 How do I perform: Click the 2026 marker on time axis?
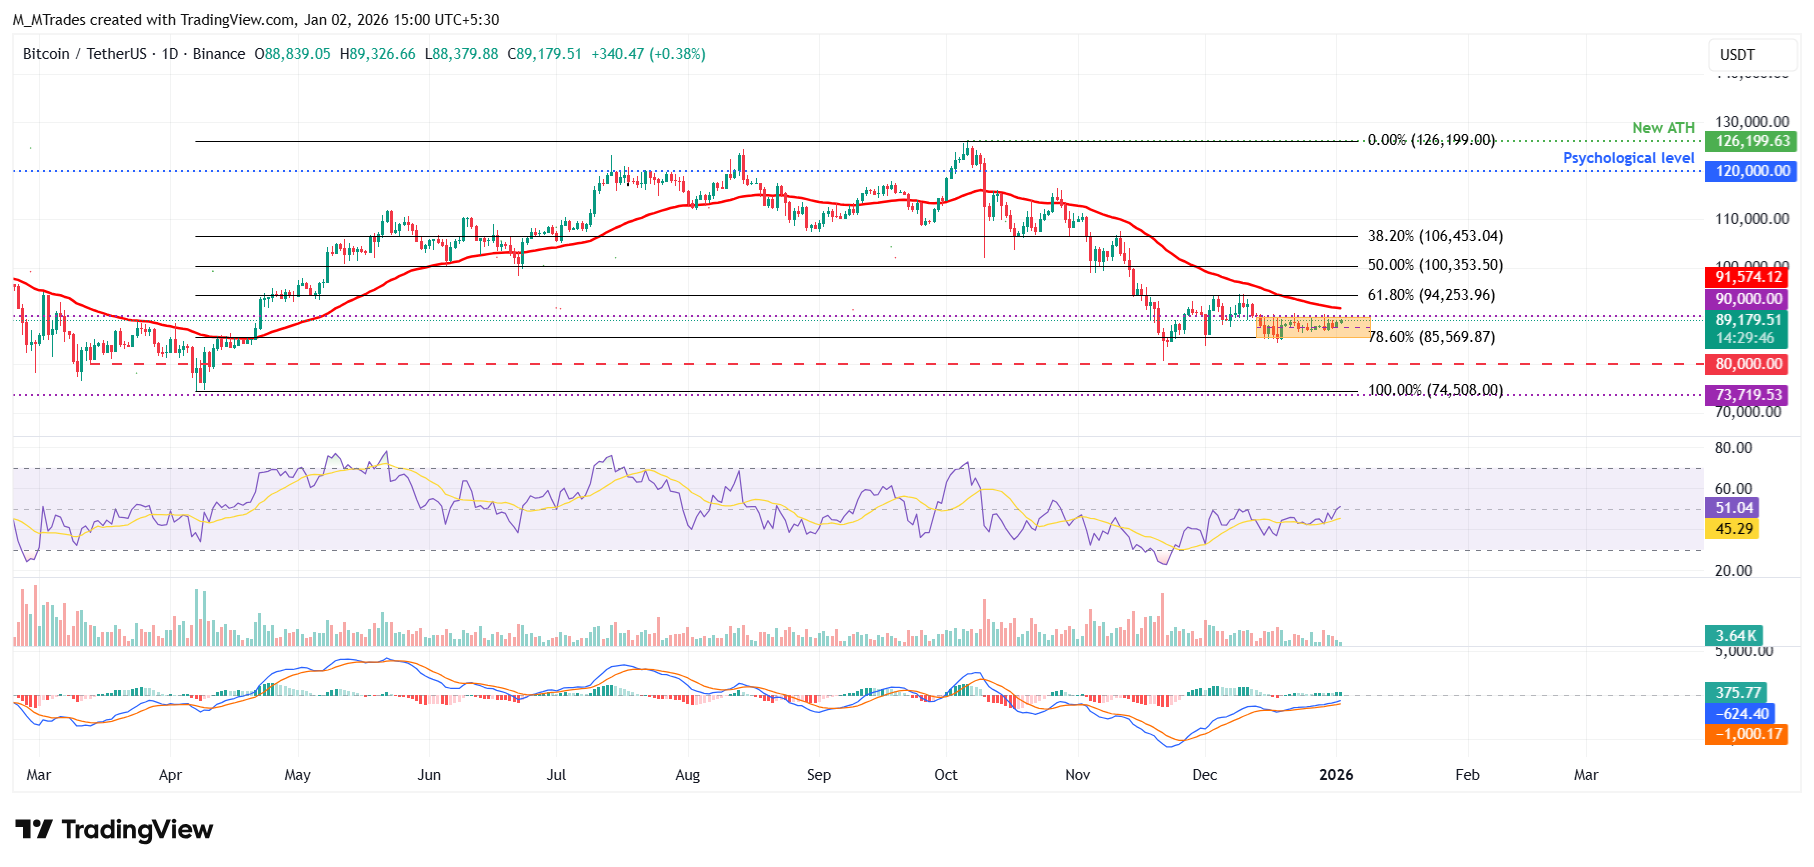point(1336,775)
